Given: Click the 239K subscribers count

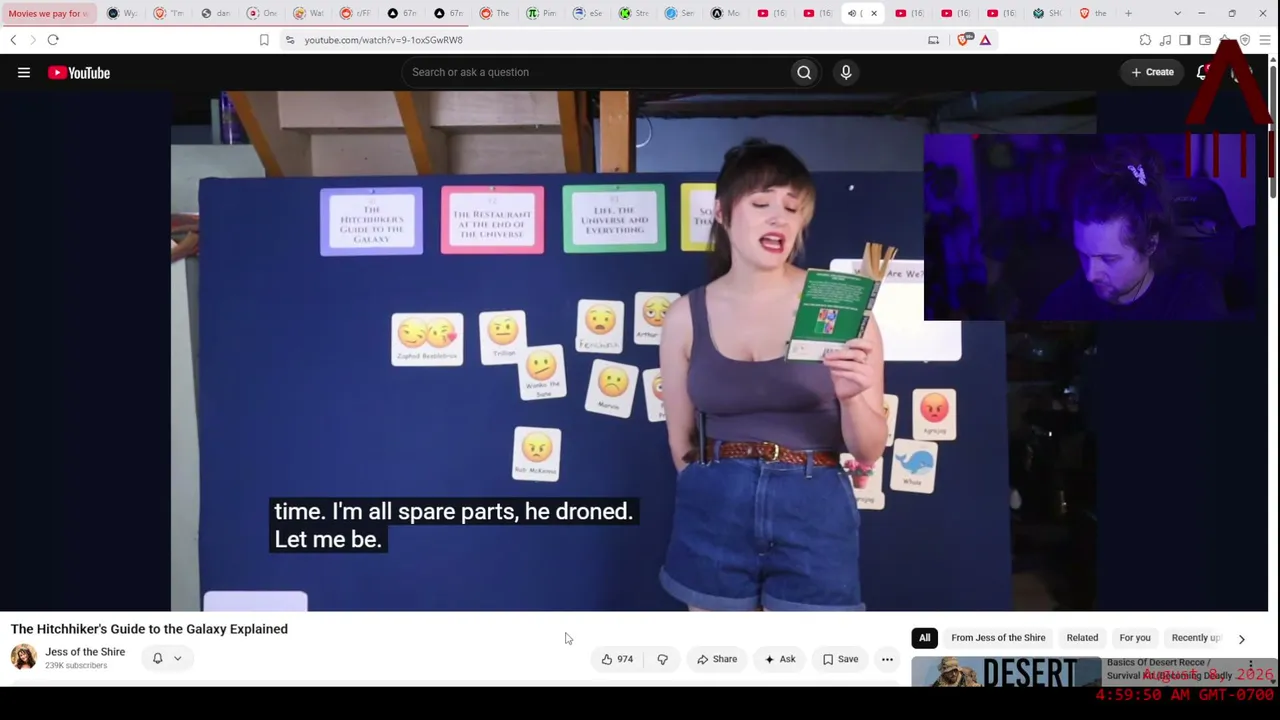Looking at the screenshot, I should [76, 666].
